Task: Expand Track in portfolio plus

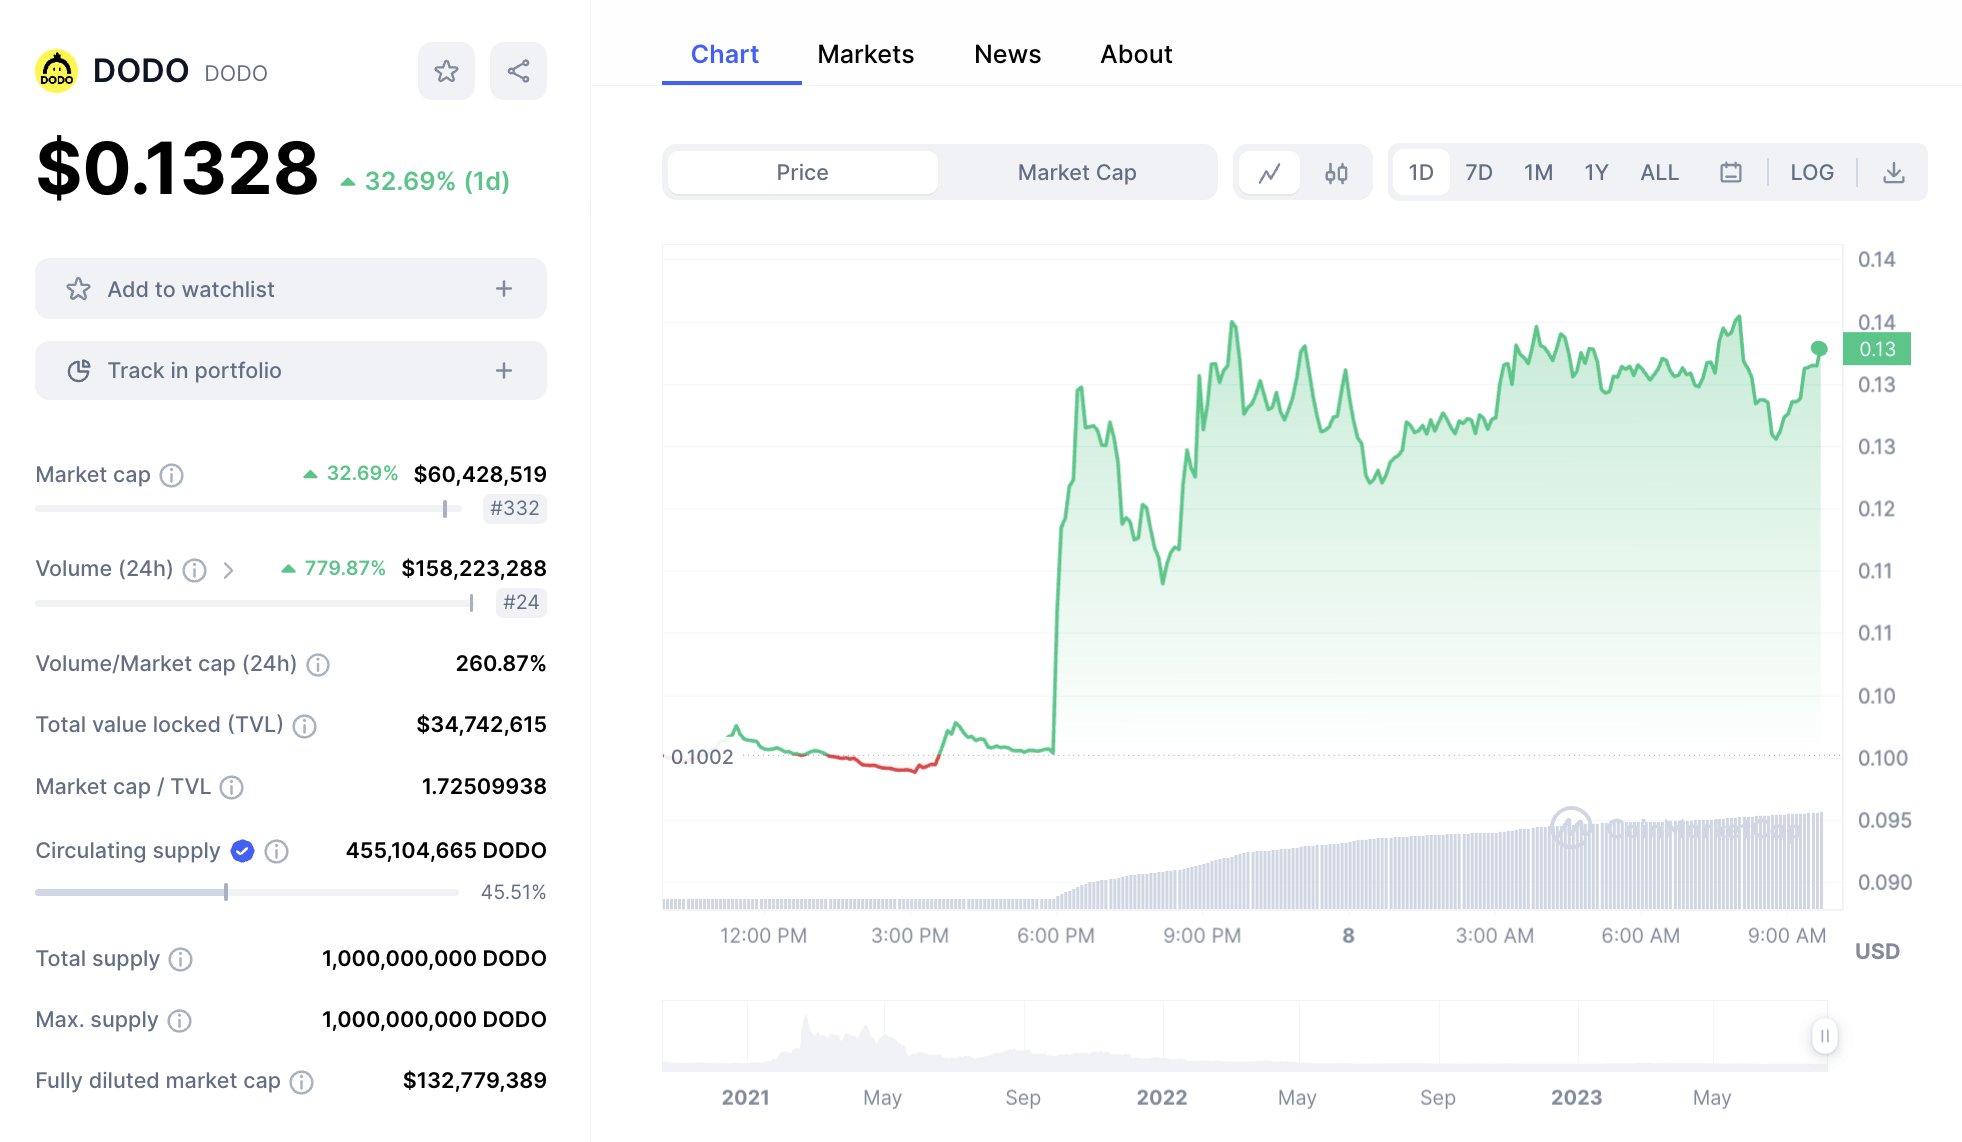Action: pyautogui.click(x=504, y=371)
